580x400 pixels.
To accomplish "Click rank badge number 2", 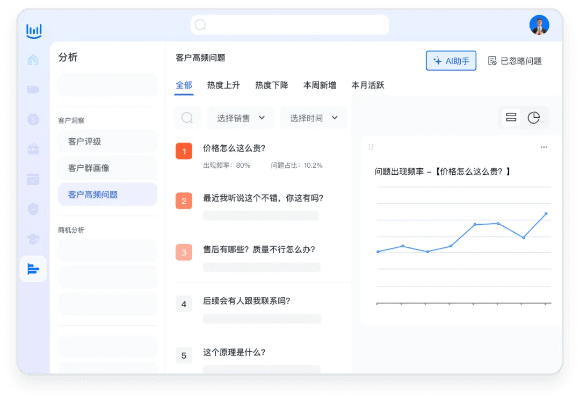I will pos(184,201).
